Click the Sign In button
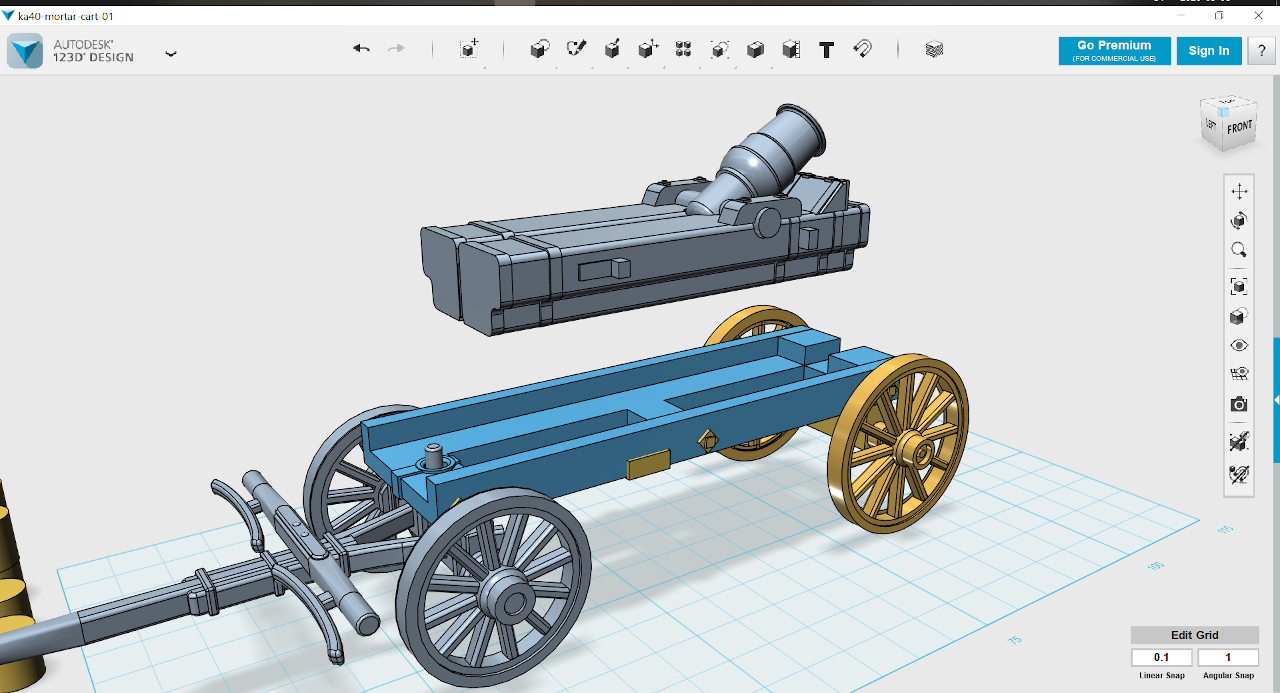The height and width of the screenshot is (693, 1280). pos(1209,51)
